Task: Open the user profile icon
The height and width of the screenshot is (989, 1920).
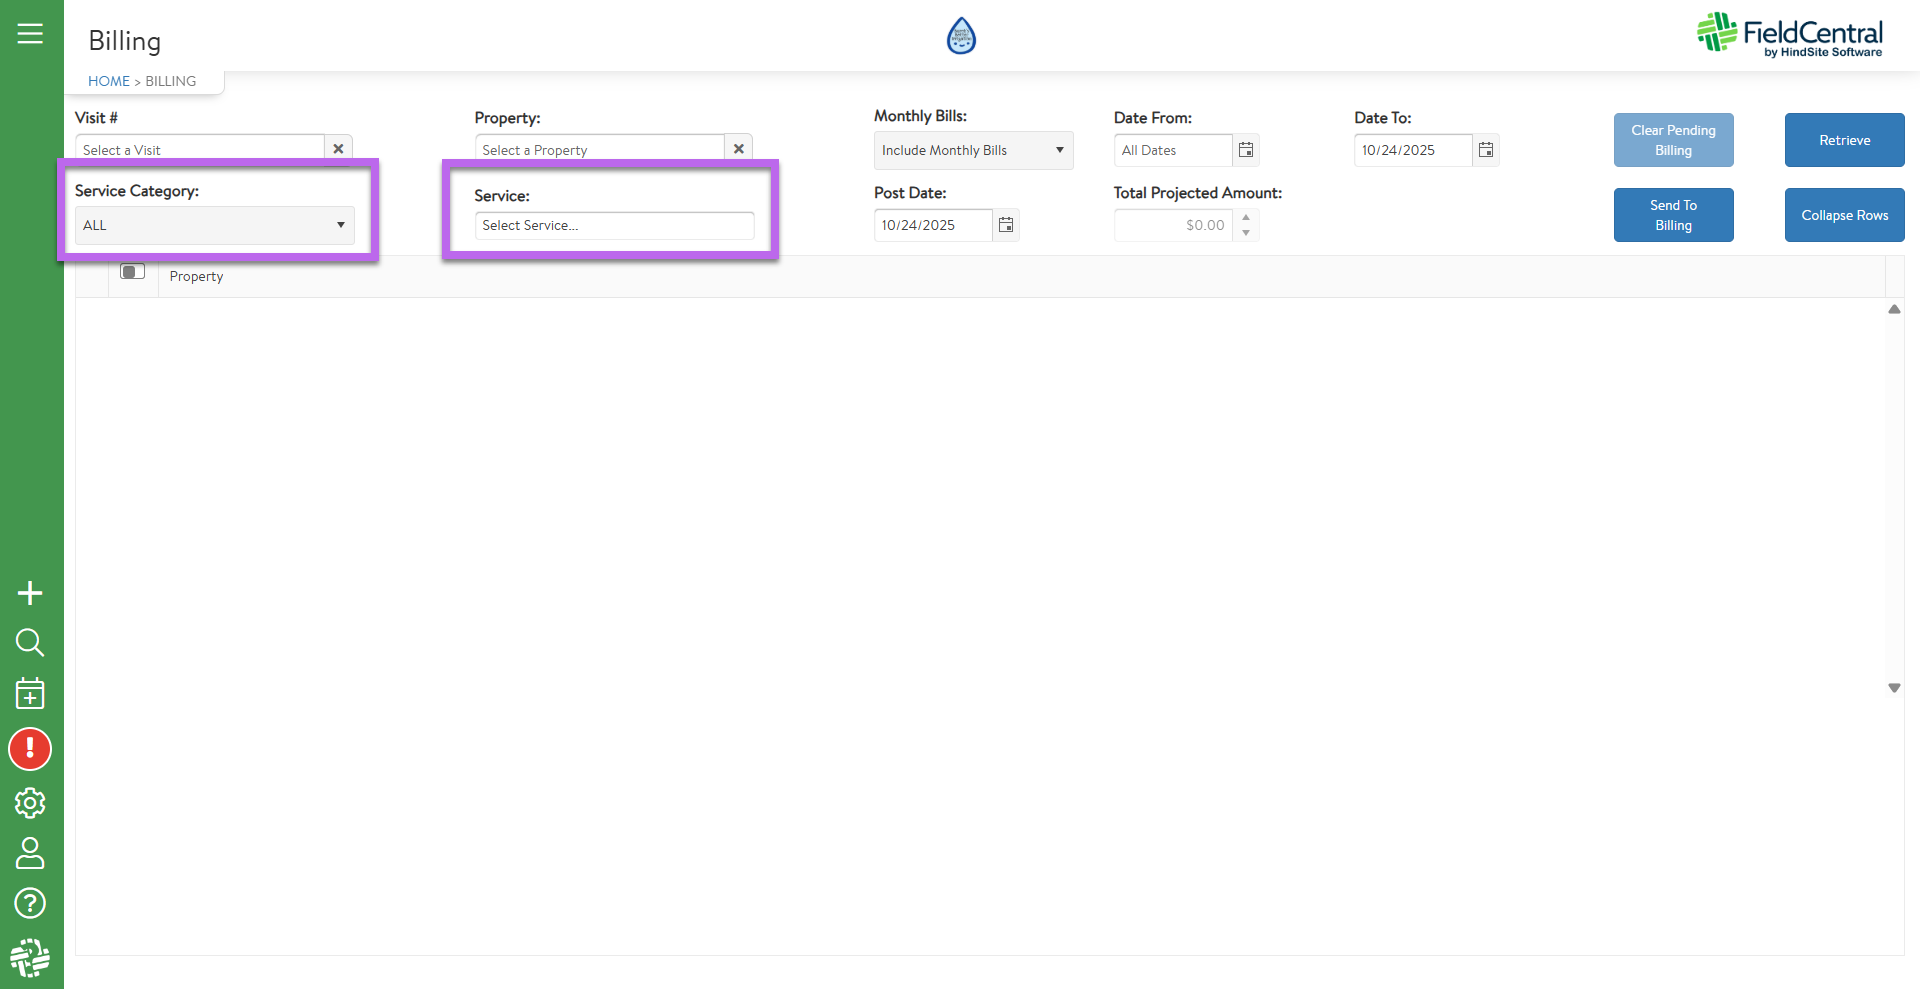Action: tap(30, 853)
